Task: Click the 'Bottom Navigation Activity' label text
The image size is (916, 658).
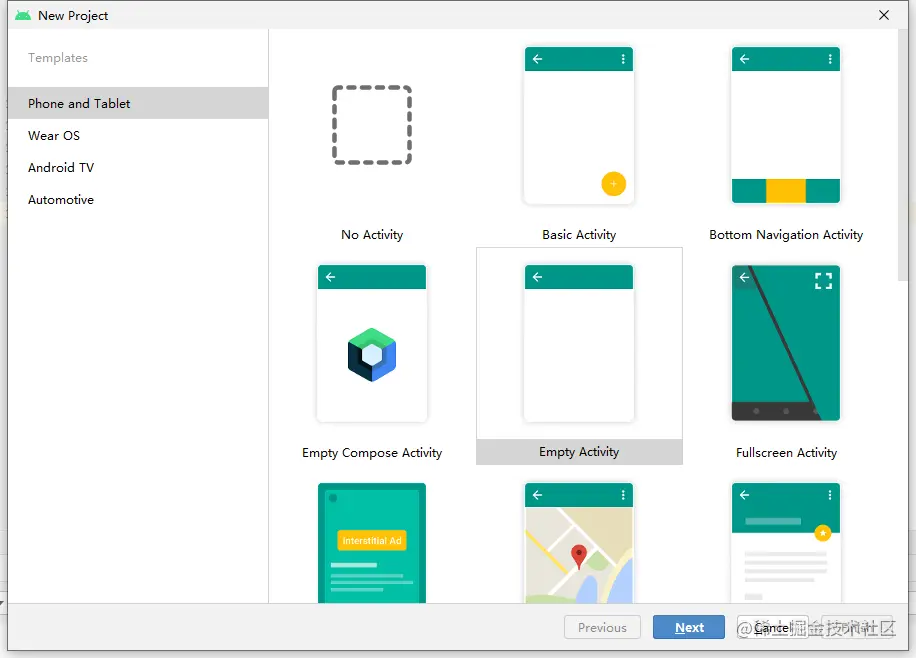Action: pyautogui.click(x=786, y=235)
